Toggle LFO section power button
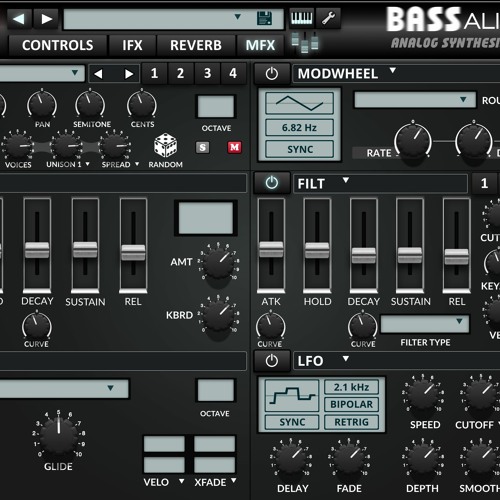The width and height of the screenshot is (500, 500). (x=272, y=361)
